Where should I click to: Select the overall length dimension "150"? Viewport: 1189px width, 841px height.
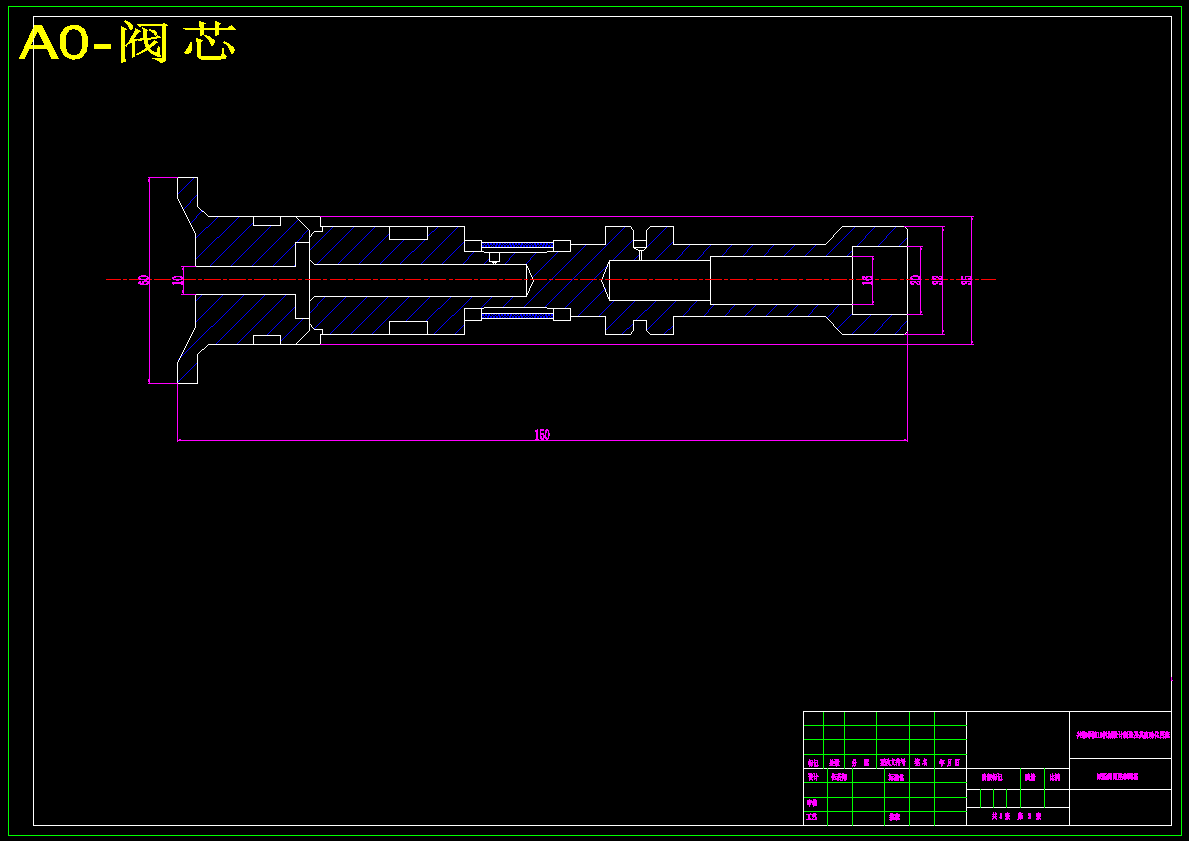tap(541, 435)
